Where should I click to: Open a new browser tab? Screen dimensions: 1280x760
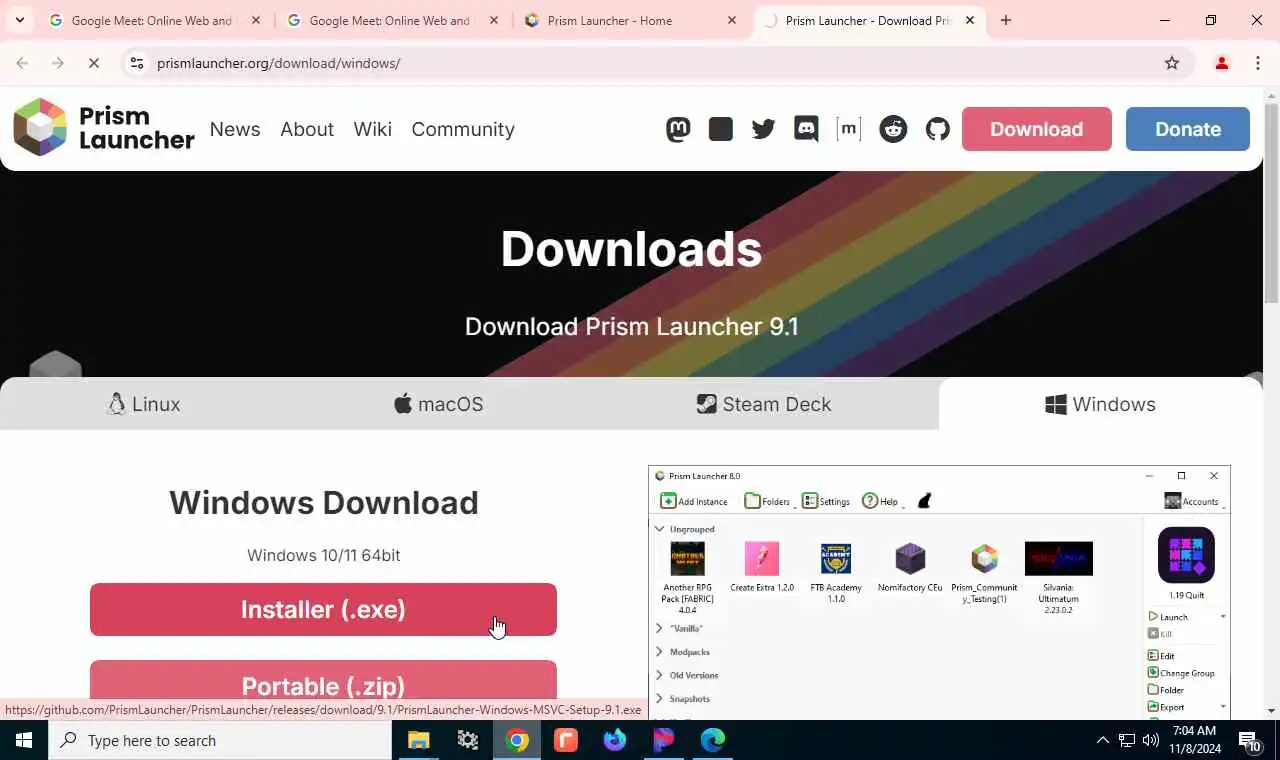point(1006,20)
